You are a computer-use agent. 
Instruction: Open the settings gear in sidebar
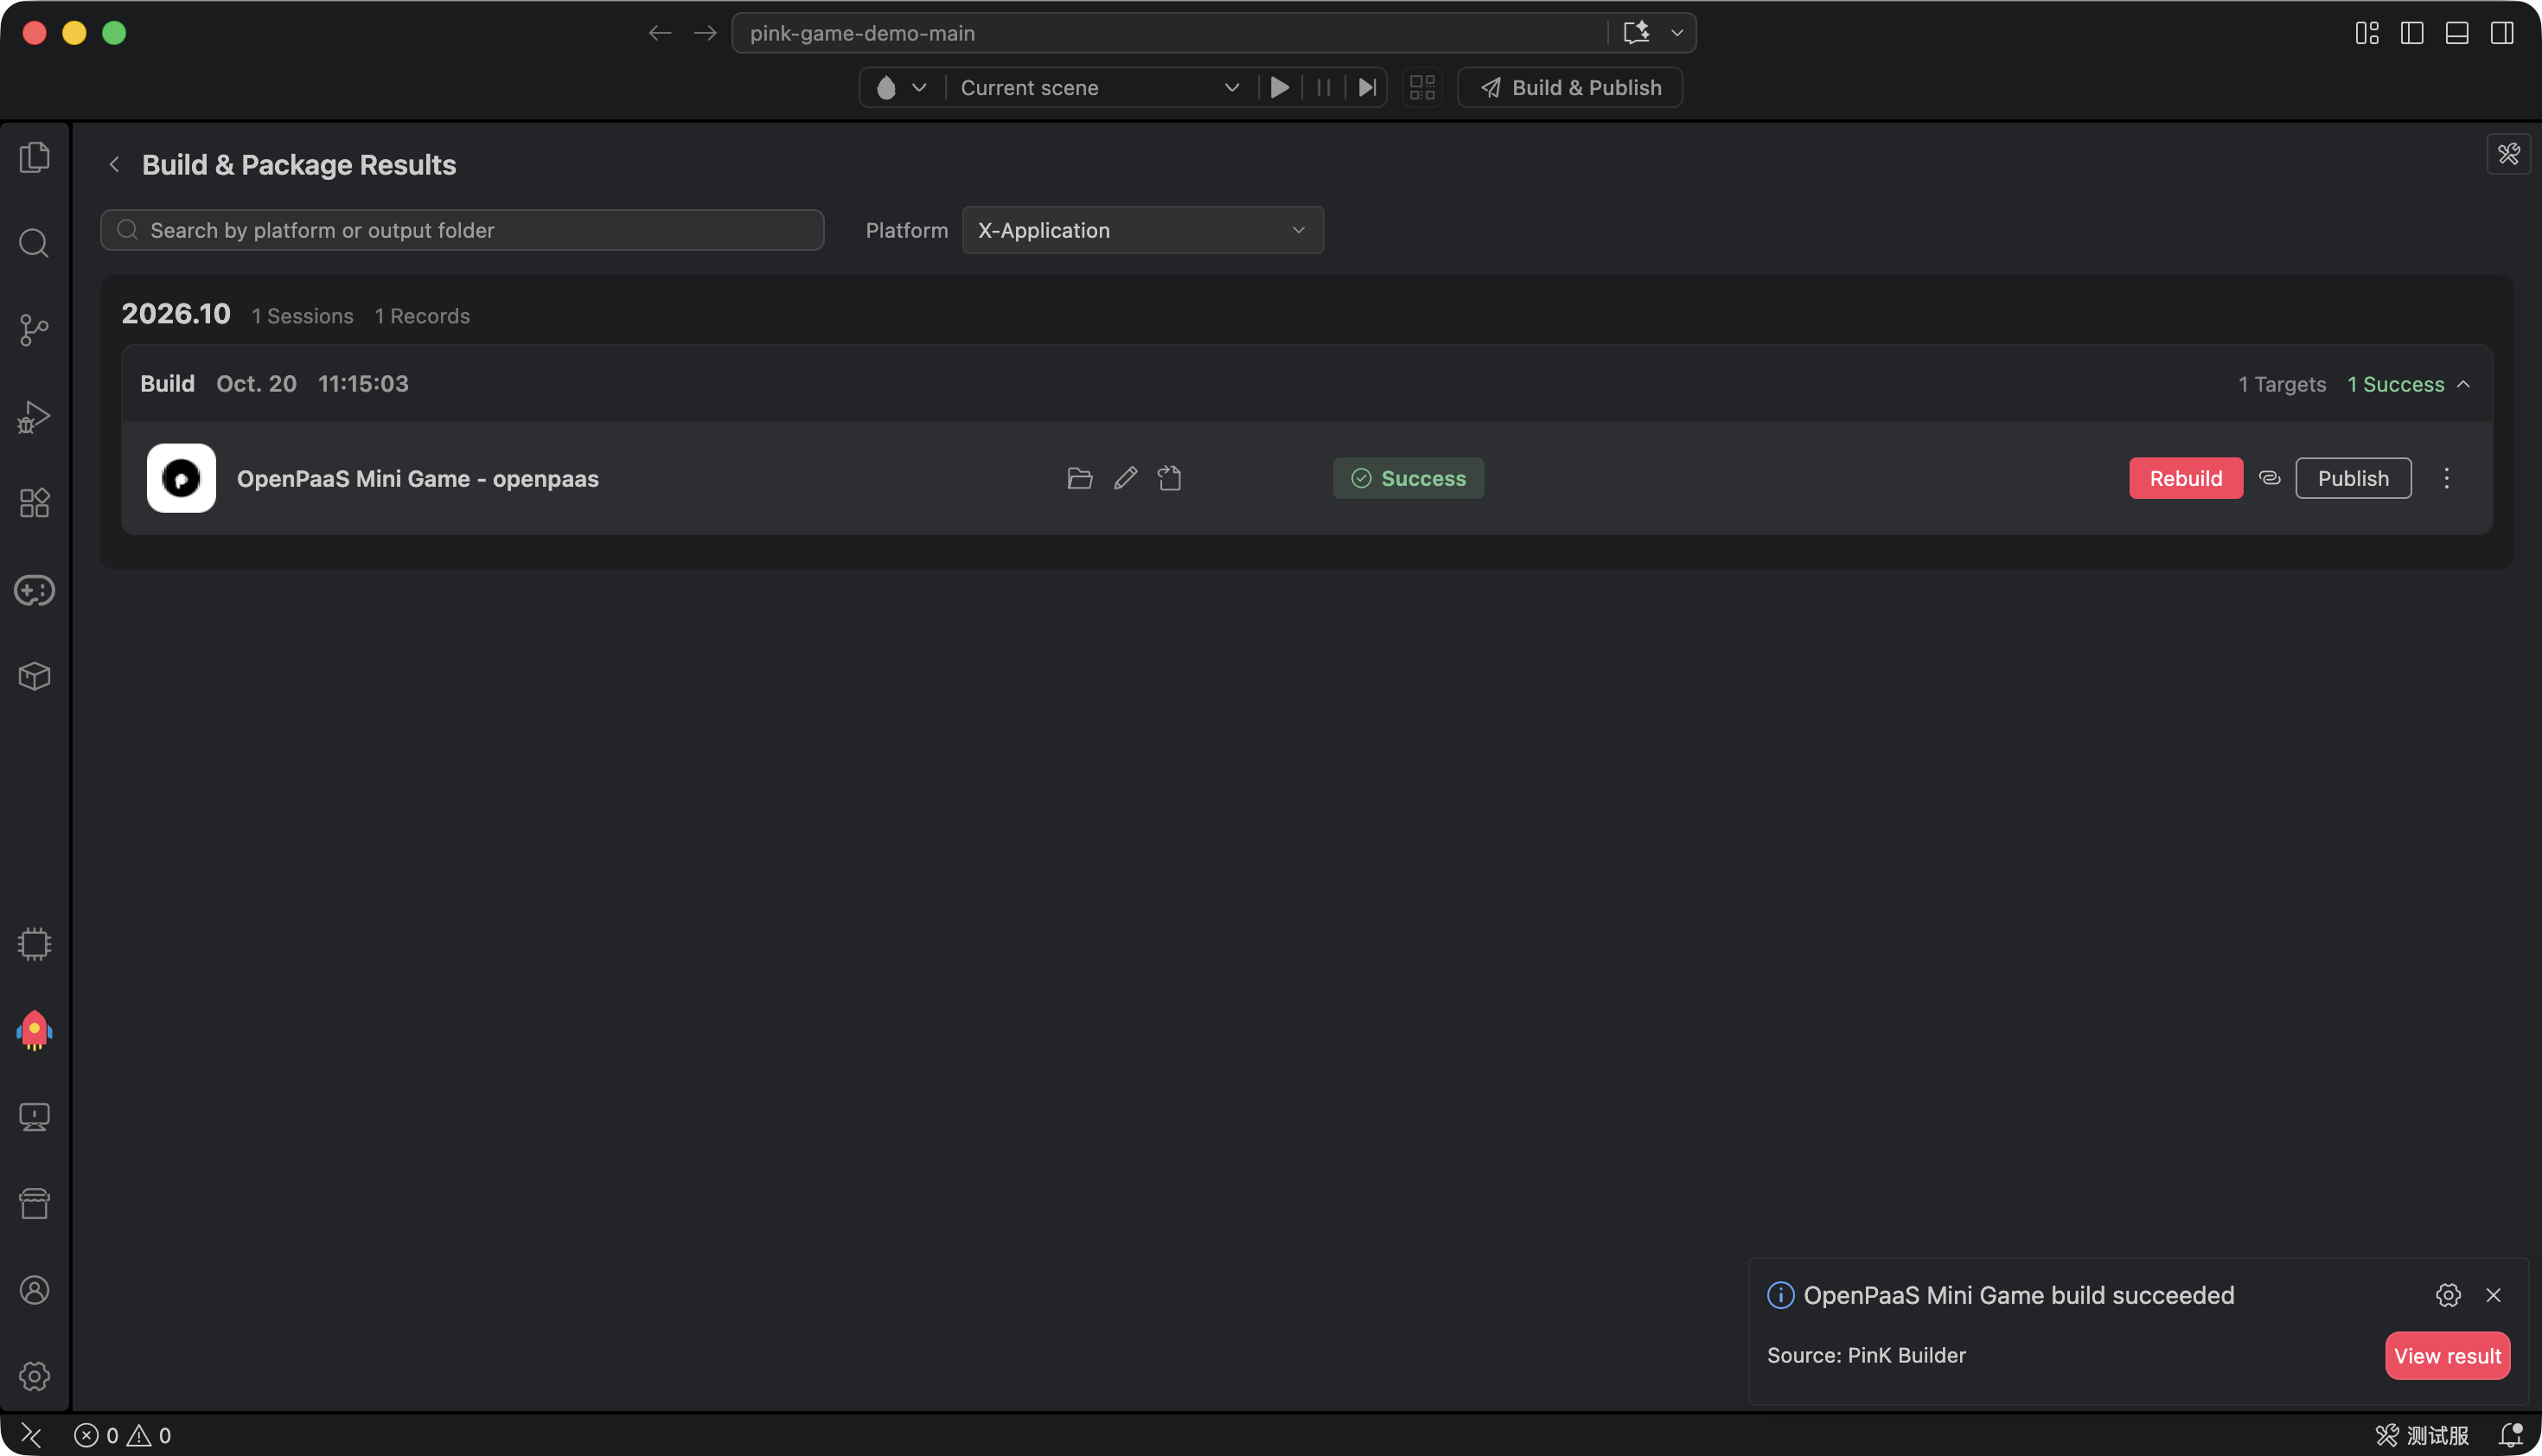coord(34,1377)
